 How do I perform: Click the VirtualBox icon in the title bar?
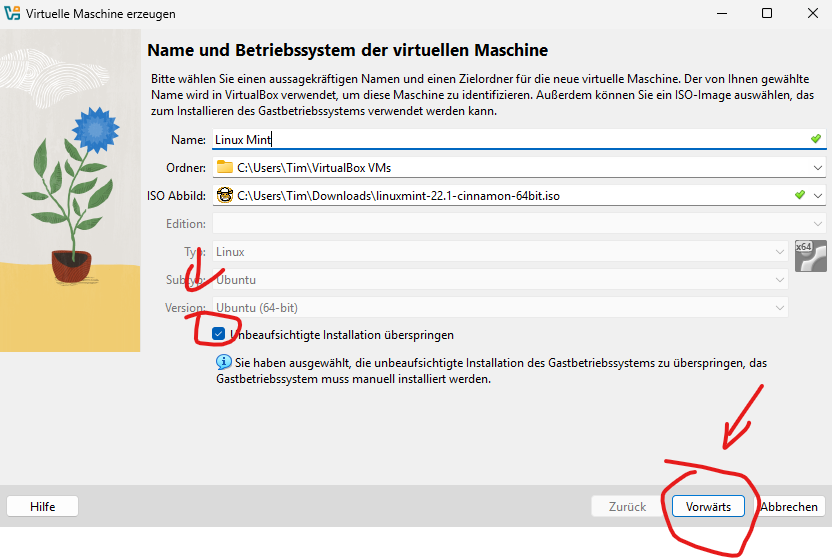[x=12, y=13]
